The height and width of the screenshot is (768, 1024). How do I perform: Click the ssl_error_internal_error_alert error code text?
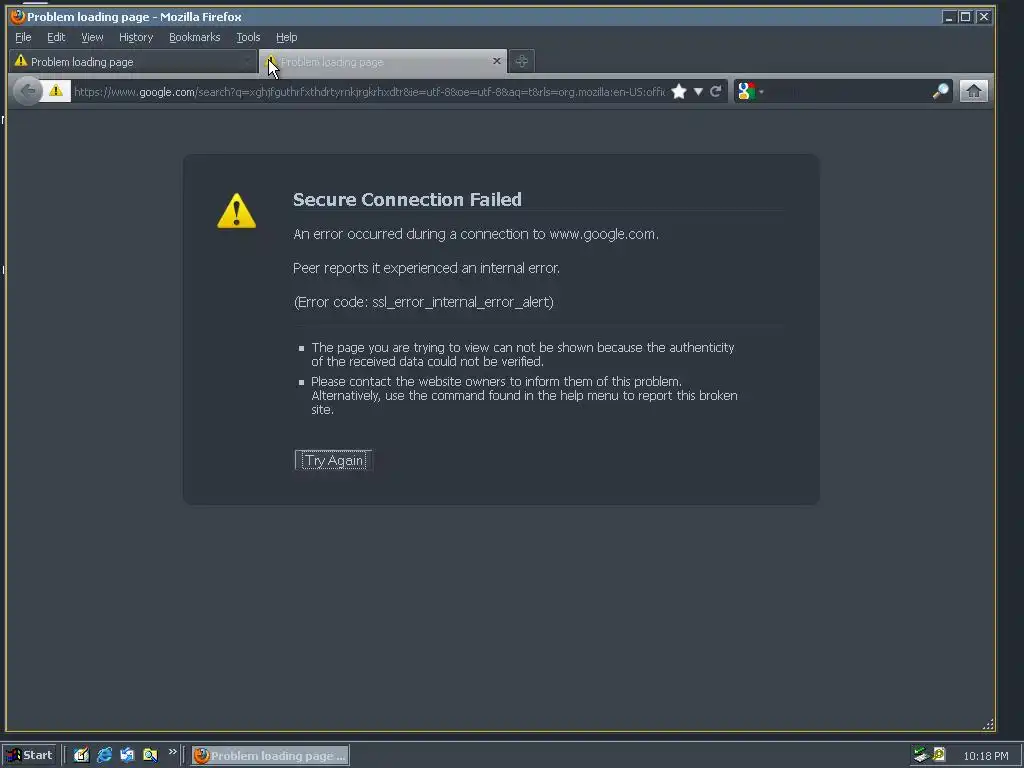pyautogui.click(x=462, y=302)
